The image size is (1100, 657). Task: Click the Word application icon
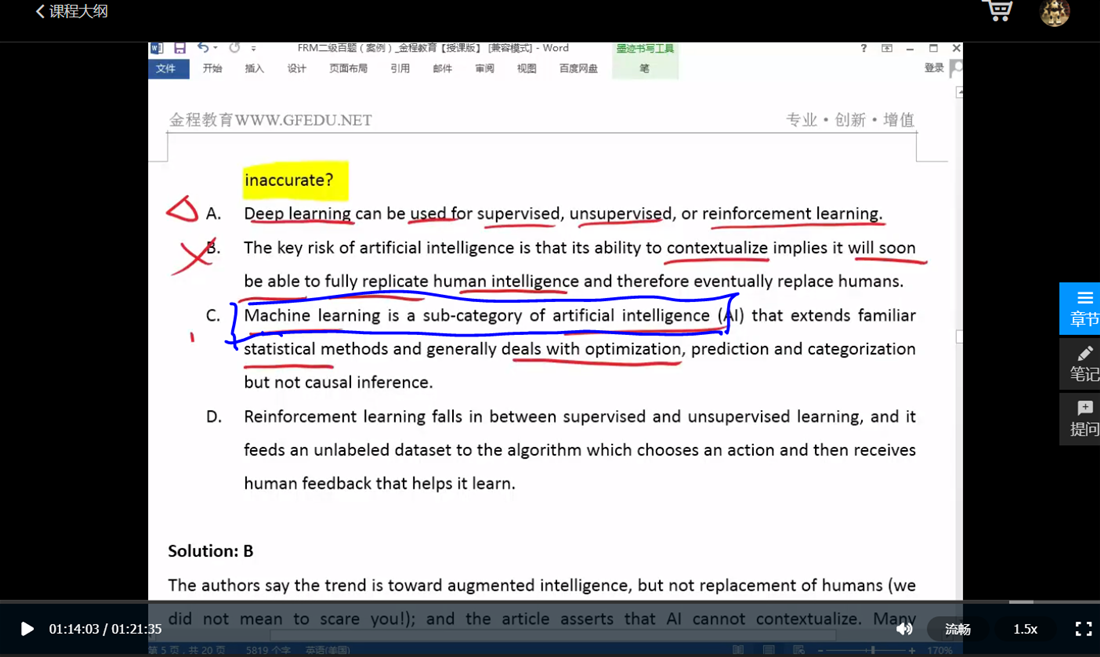(157, 48)
